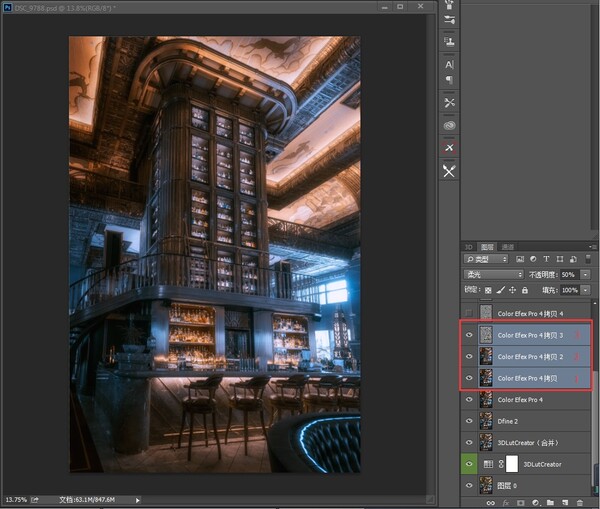The width and height of the screenshot is (600, 509).
Task: Filter layers by shape layers icon
Action: pyautogui.click(x=560, y=259)
